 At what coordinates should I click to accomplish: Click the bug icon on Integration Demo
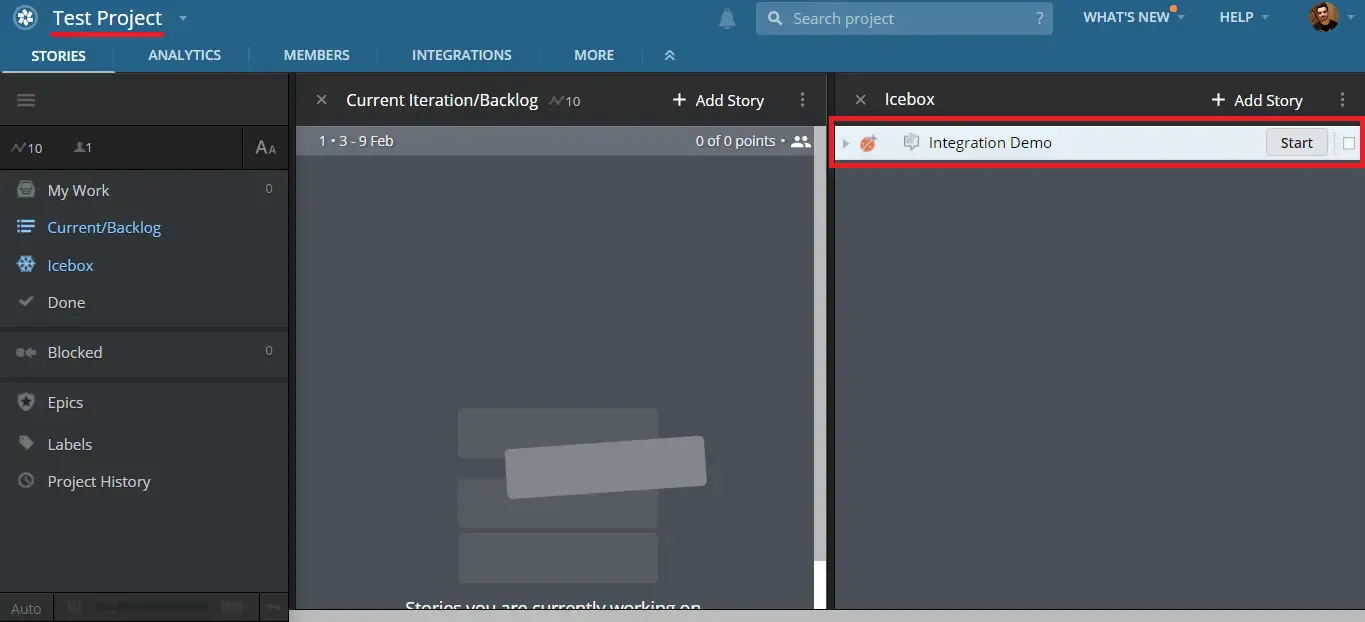click(868, 142)
